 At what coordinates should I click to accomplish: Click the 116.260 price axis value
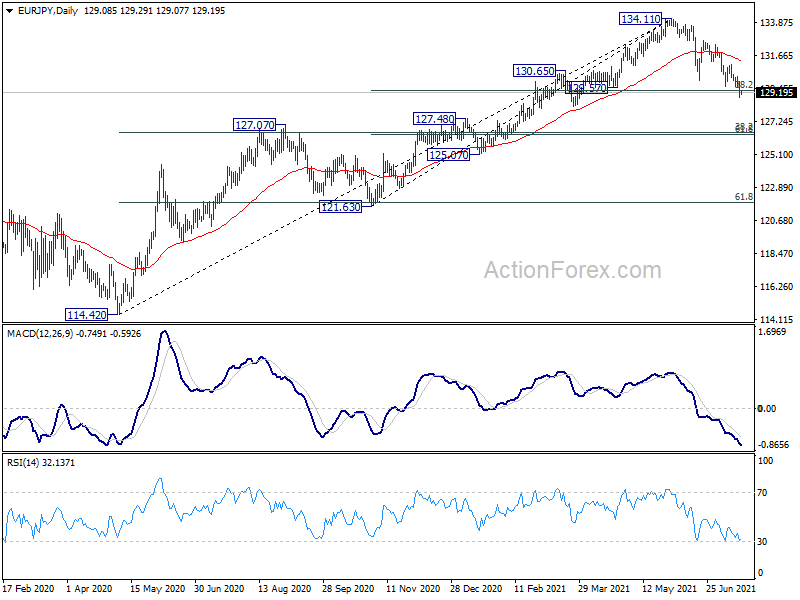[777, 287]
